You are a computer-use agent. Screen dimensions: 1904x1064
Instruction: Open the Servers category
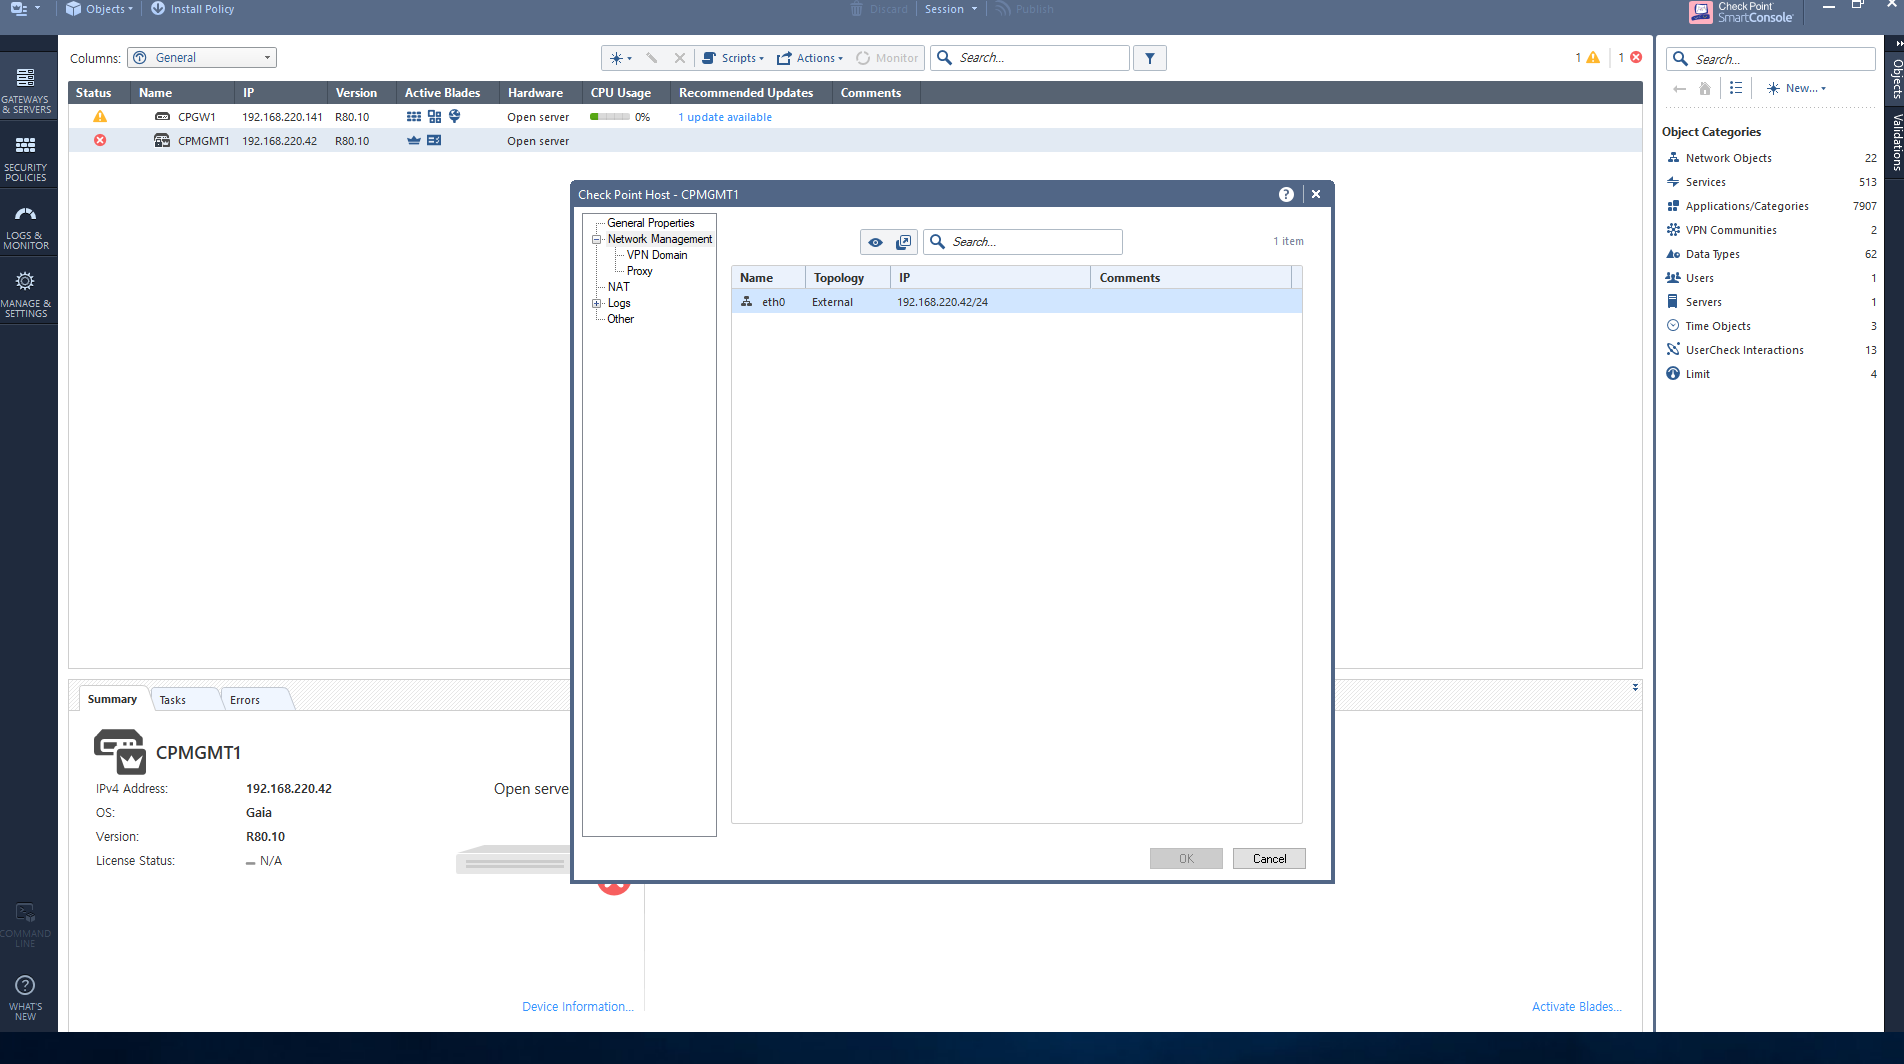click(x=1771, y=302)
